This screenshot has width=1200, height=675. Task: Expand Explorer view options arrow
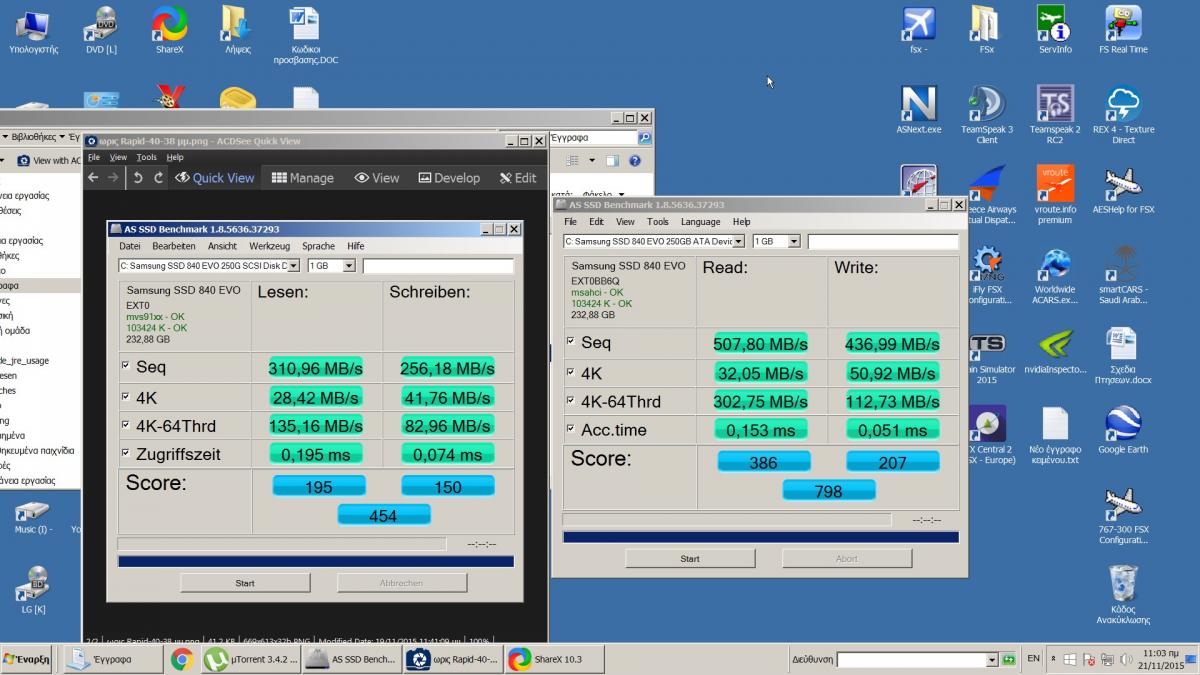pyautogui.click(x=592, y=160)
